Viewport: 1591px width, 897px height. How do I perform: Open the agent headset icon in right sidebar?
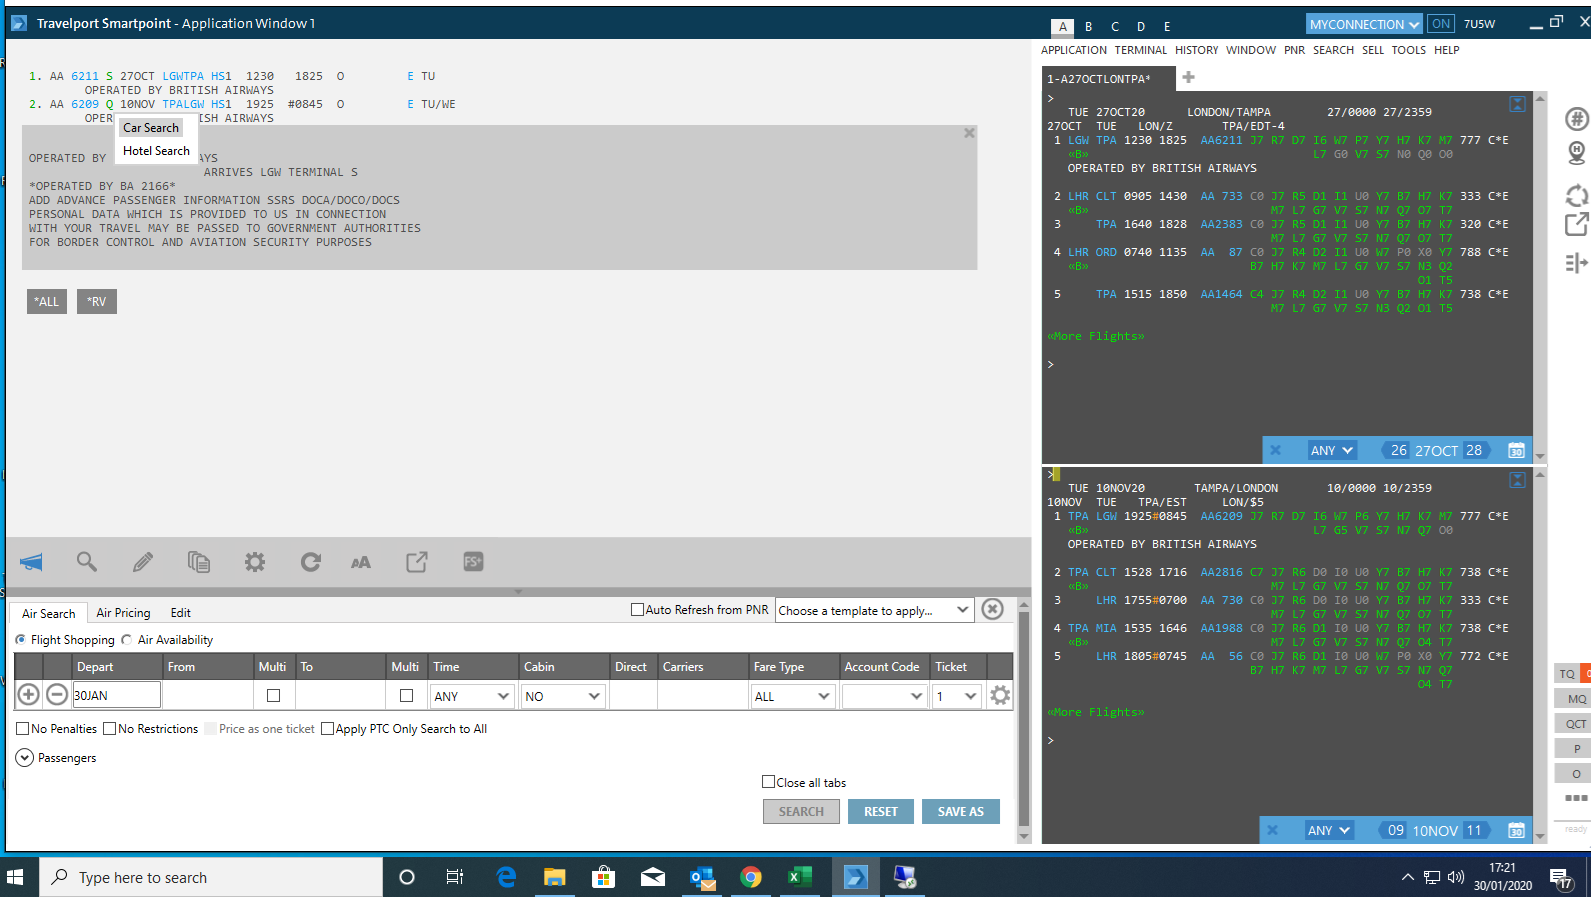point(1576,153)
